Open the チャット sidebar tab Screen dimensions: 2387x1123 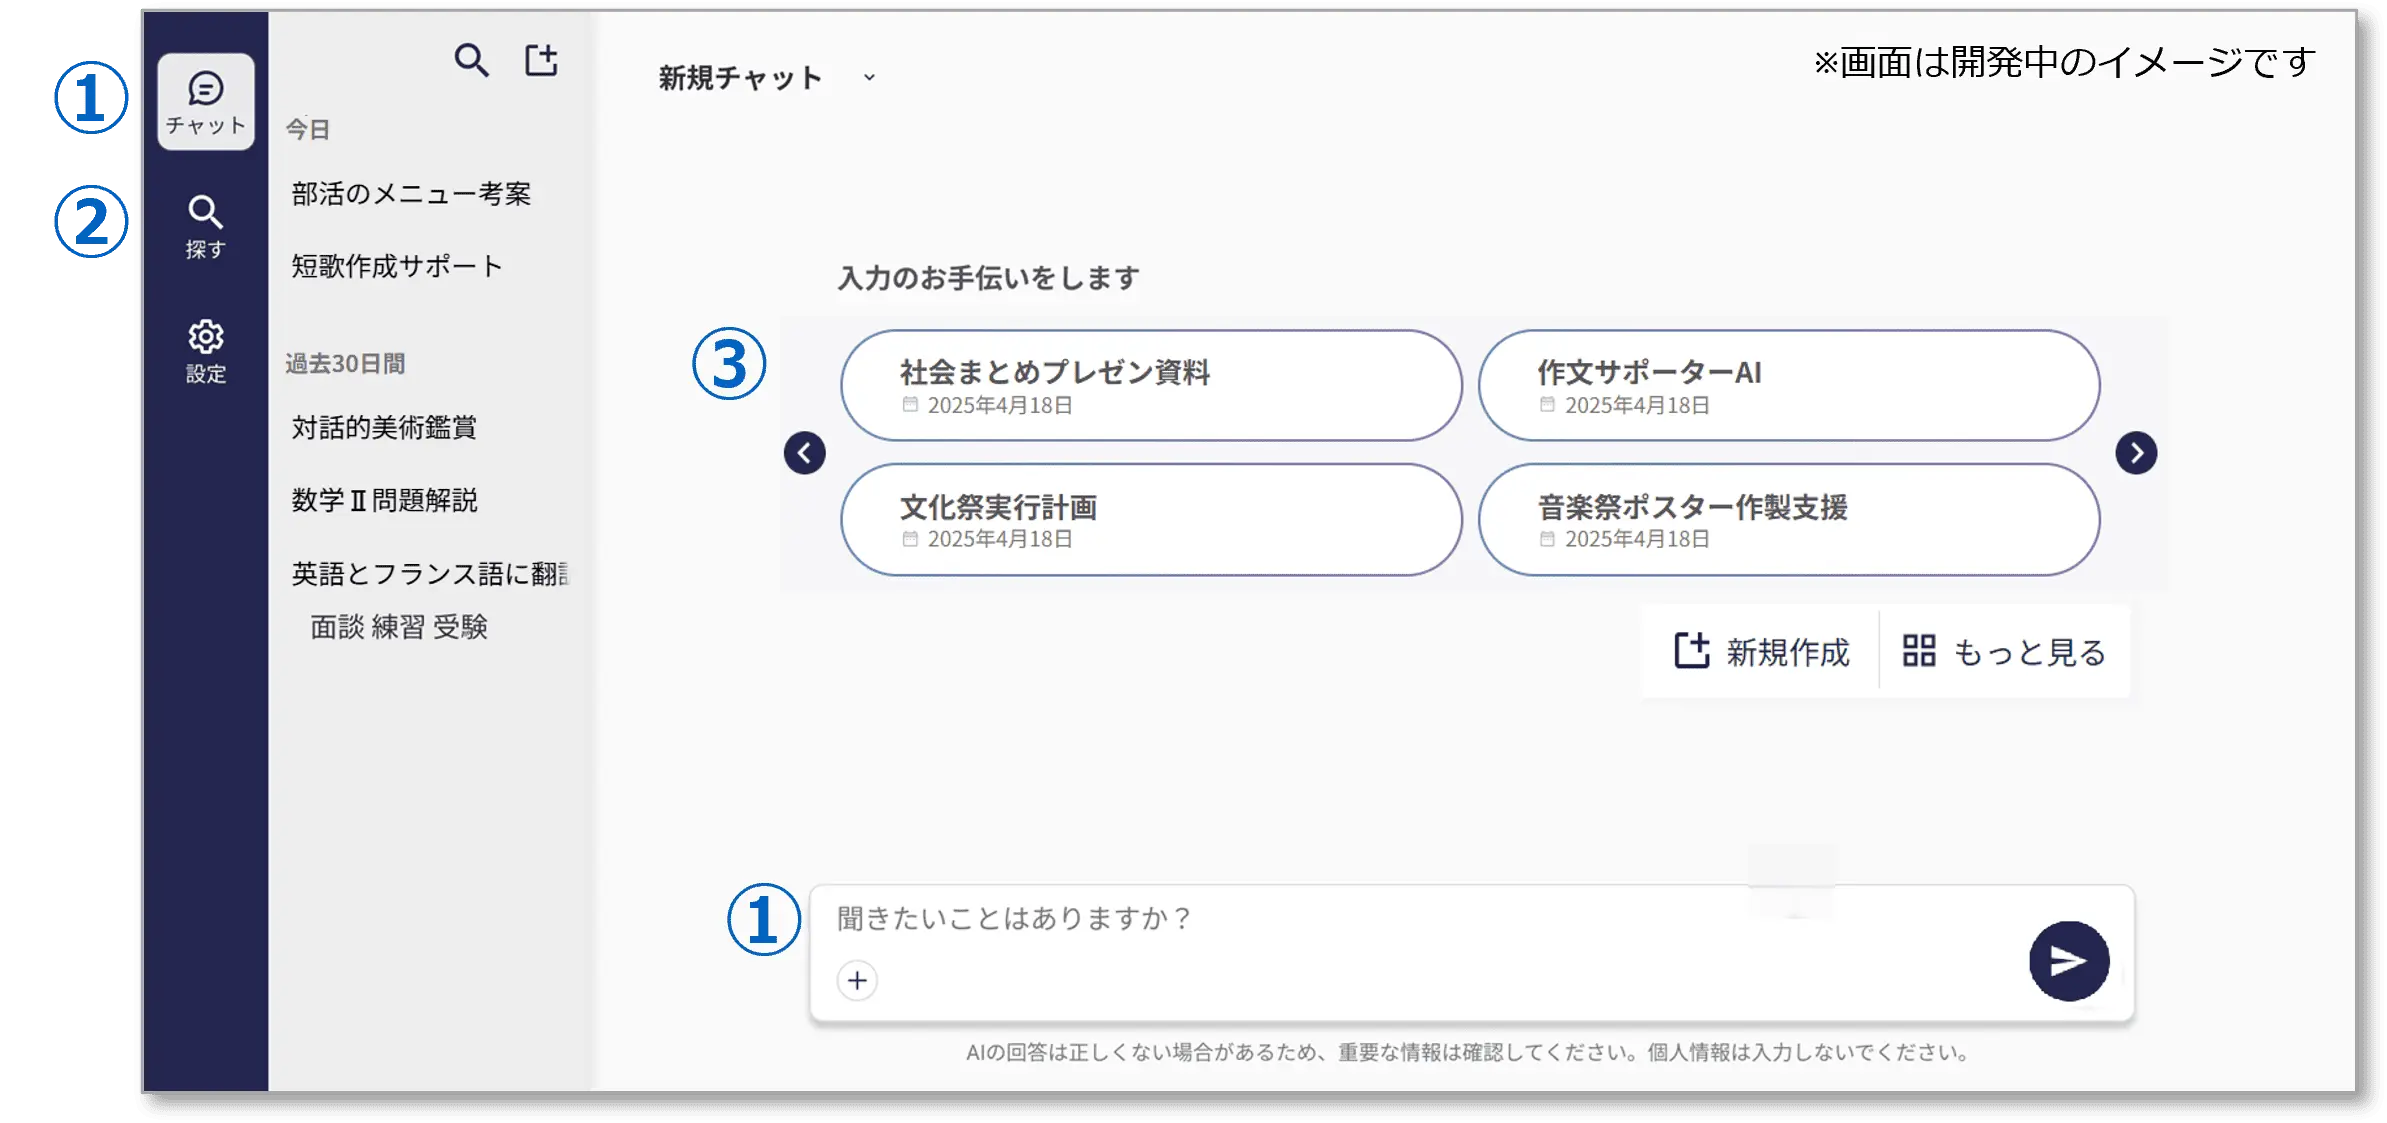pos(205,102)
